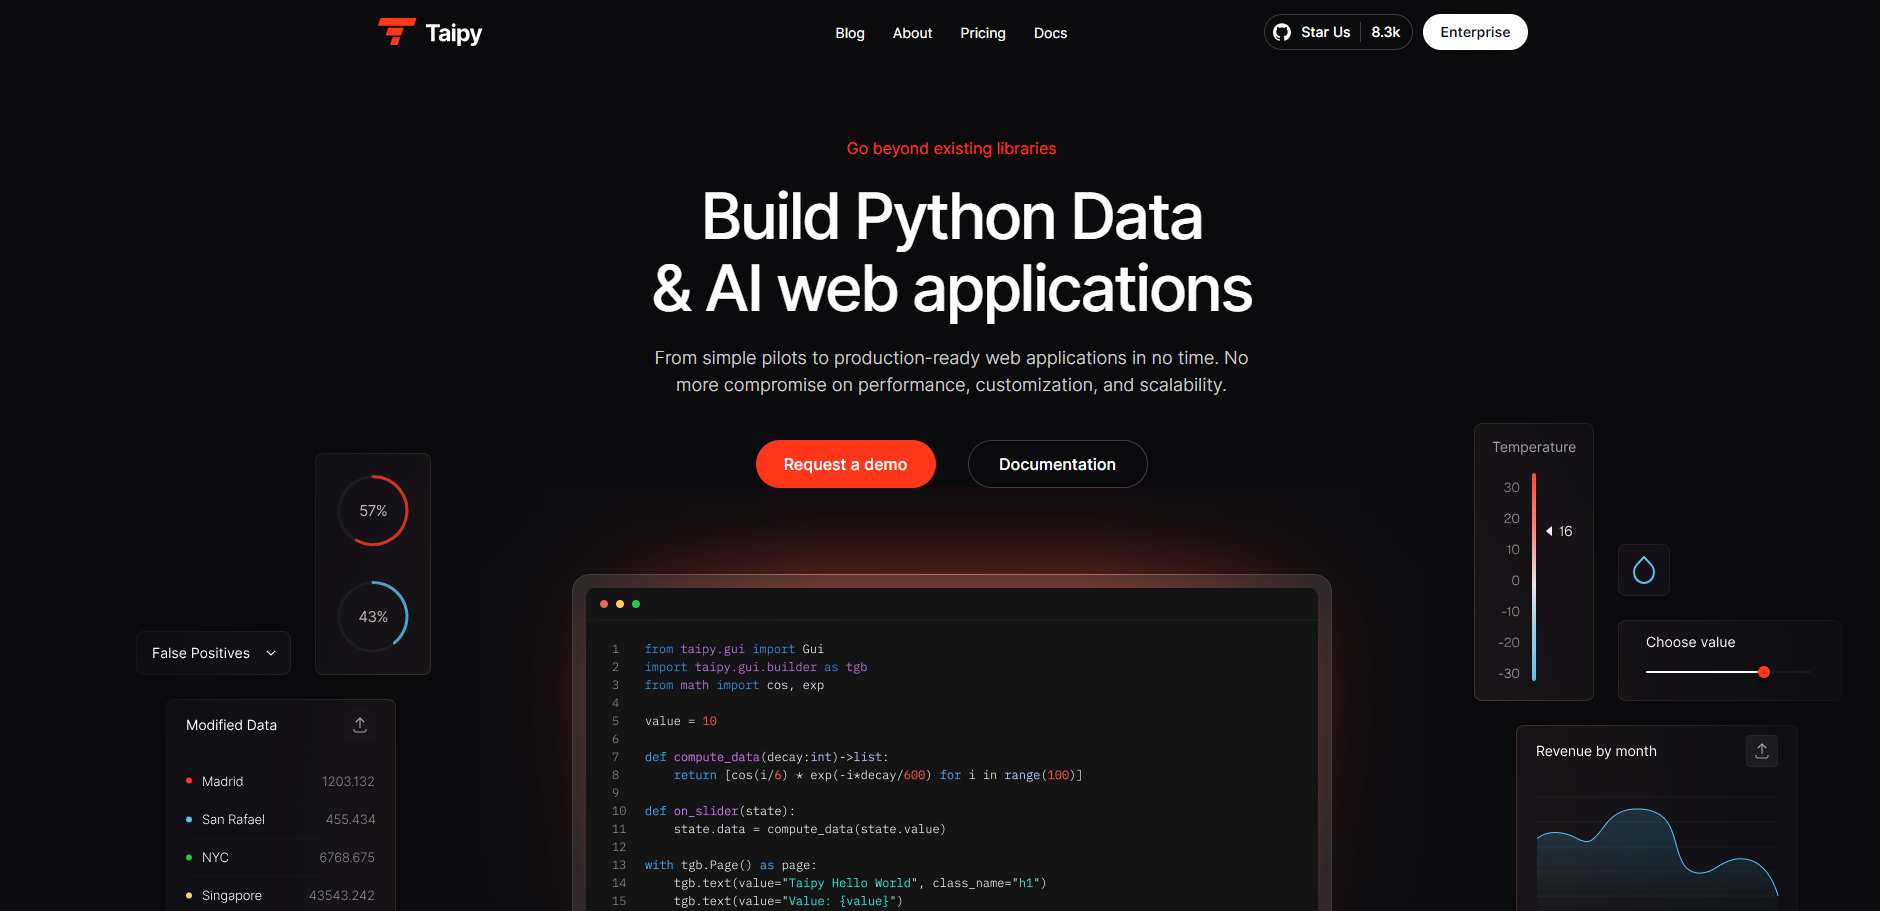Click the Choose value label
The height and width of the screenshot is (911, 1880).
click(1690, 642)
